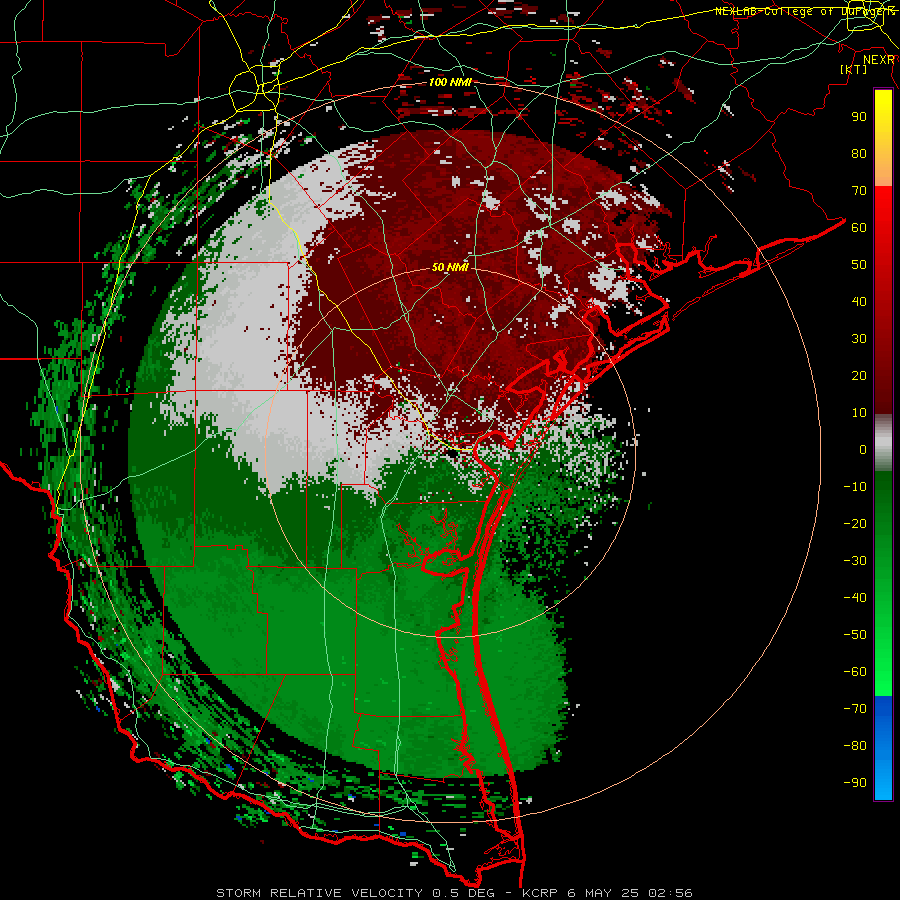900x900 pixels.
Task: Click the 80 value on color scale
Action: [859, 153]
